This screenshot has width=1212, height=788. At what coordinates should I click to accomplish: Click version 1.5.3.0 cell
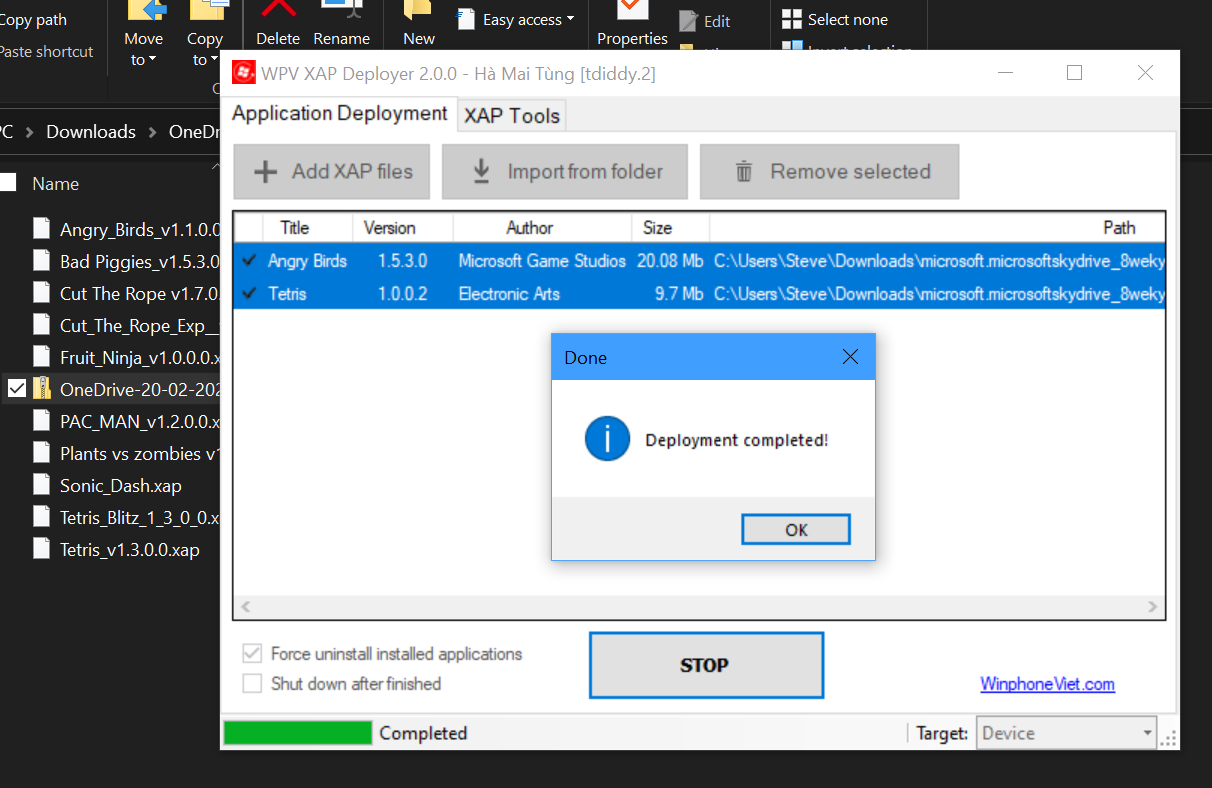(x=402, y=261)
